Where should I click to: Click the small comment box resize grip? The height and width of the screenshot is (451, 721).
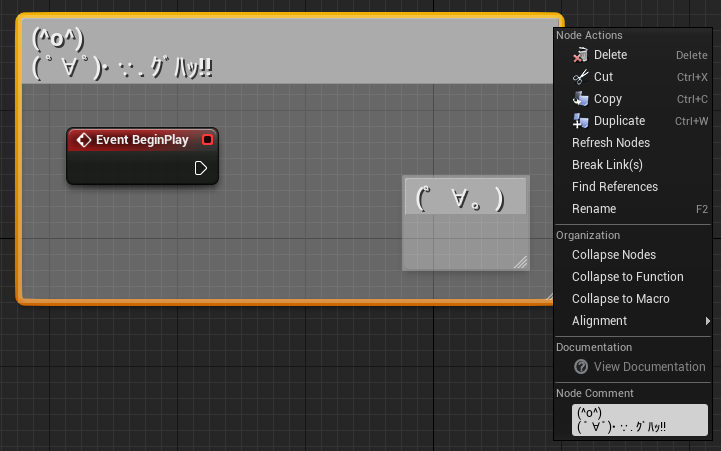[521, 262]
